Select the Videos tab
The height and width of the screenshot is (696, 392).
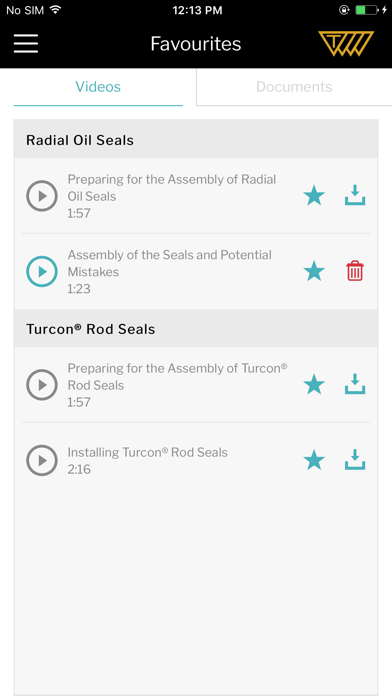pos(98,87)
